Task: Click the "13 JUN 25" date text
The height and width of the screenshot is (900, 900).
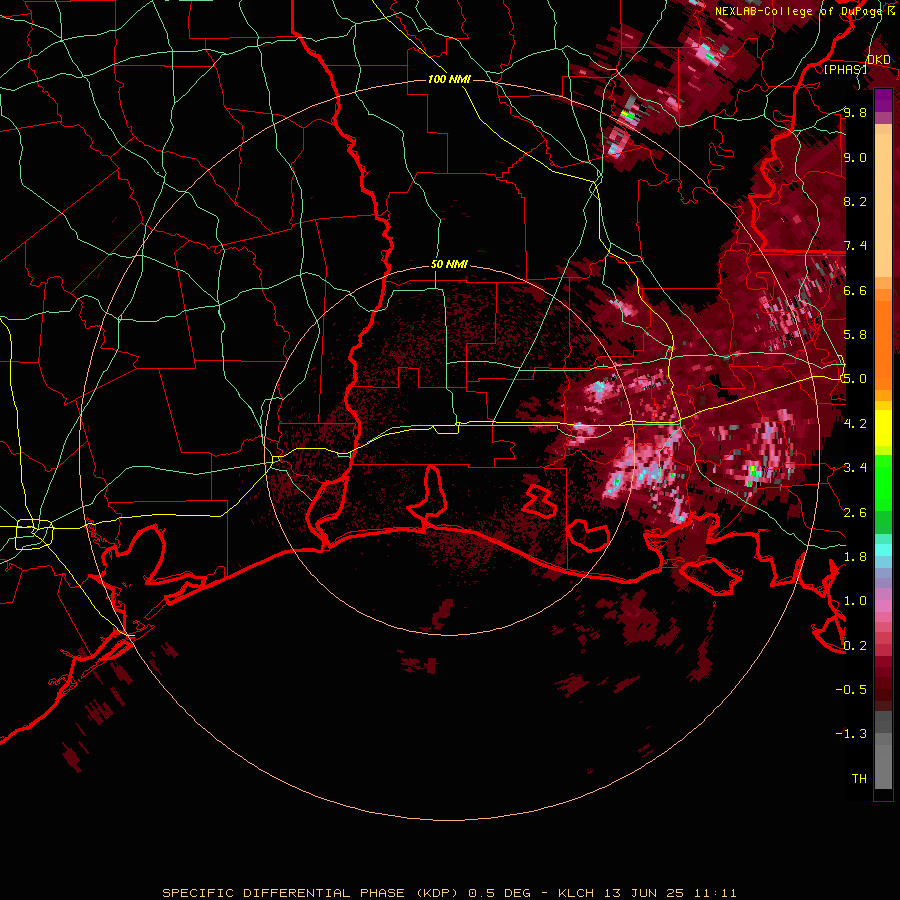Action: tap(644, 893)
